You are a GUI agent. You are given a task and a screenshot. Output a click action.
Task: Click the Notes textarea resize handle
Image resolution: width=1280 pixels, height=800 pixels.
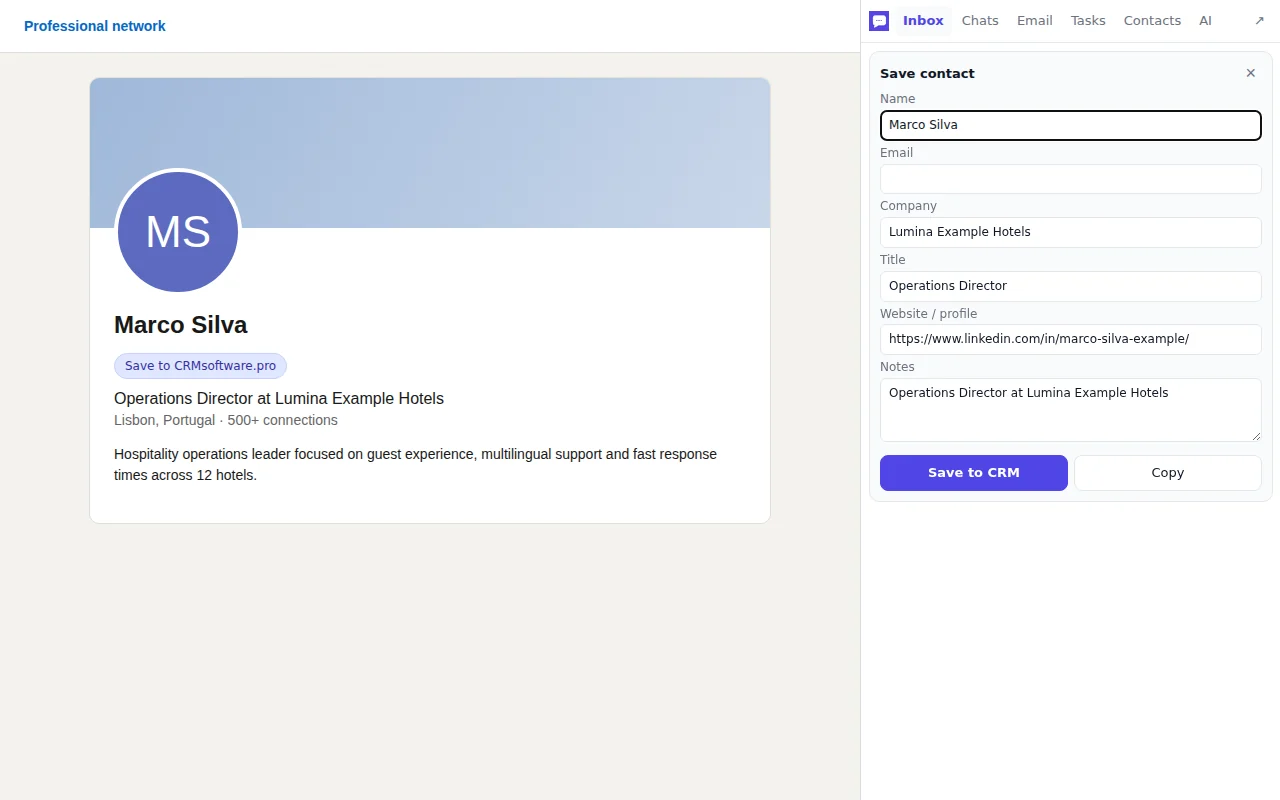pyautogui.click(x=1256, y=436)
